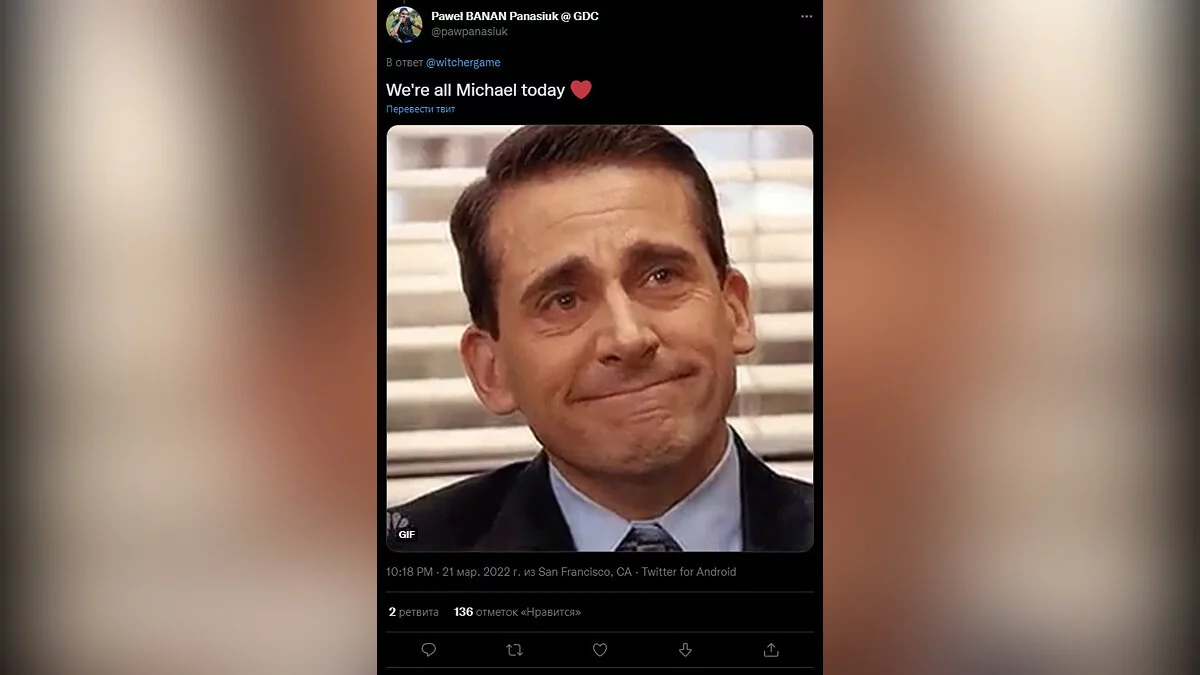Click the GIF badge on the image
Viewport: 1200px width, 675px height.
coord(406,534)
